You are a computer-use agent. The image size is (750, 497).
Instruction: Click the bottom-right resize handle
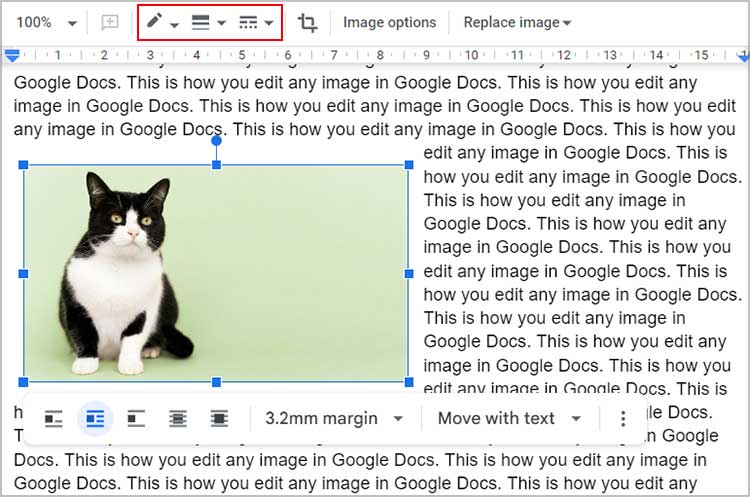pyautogui.click(x=409, y=382)
